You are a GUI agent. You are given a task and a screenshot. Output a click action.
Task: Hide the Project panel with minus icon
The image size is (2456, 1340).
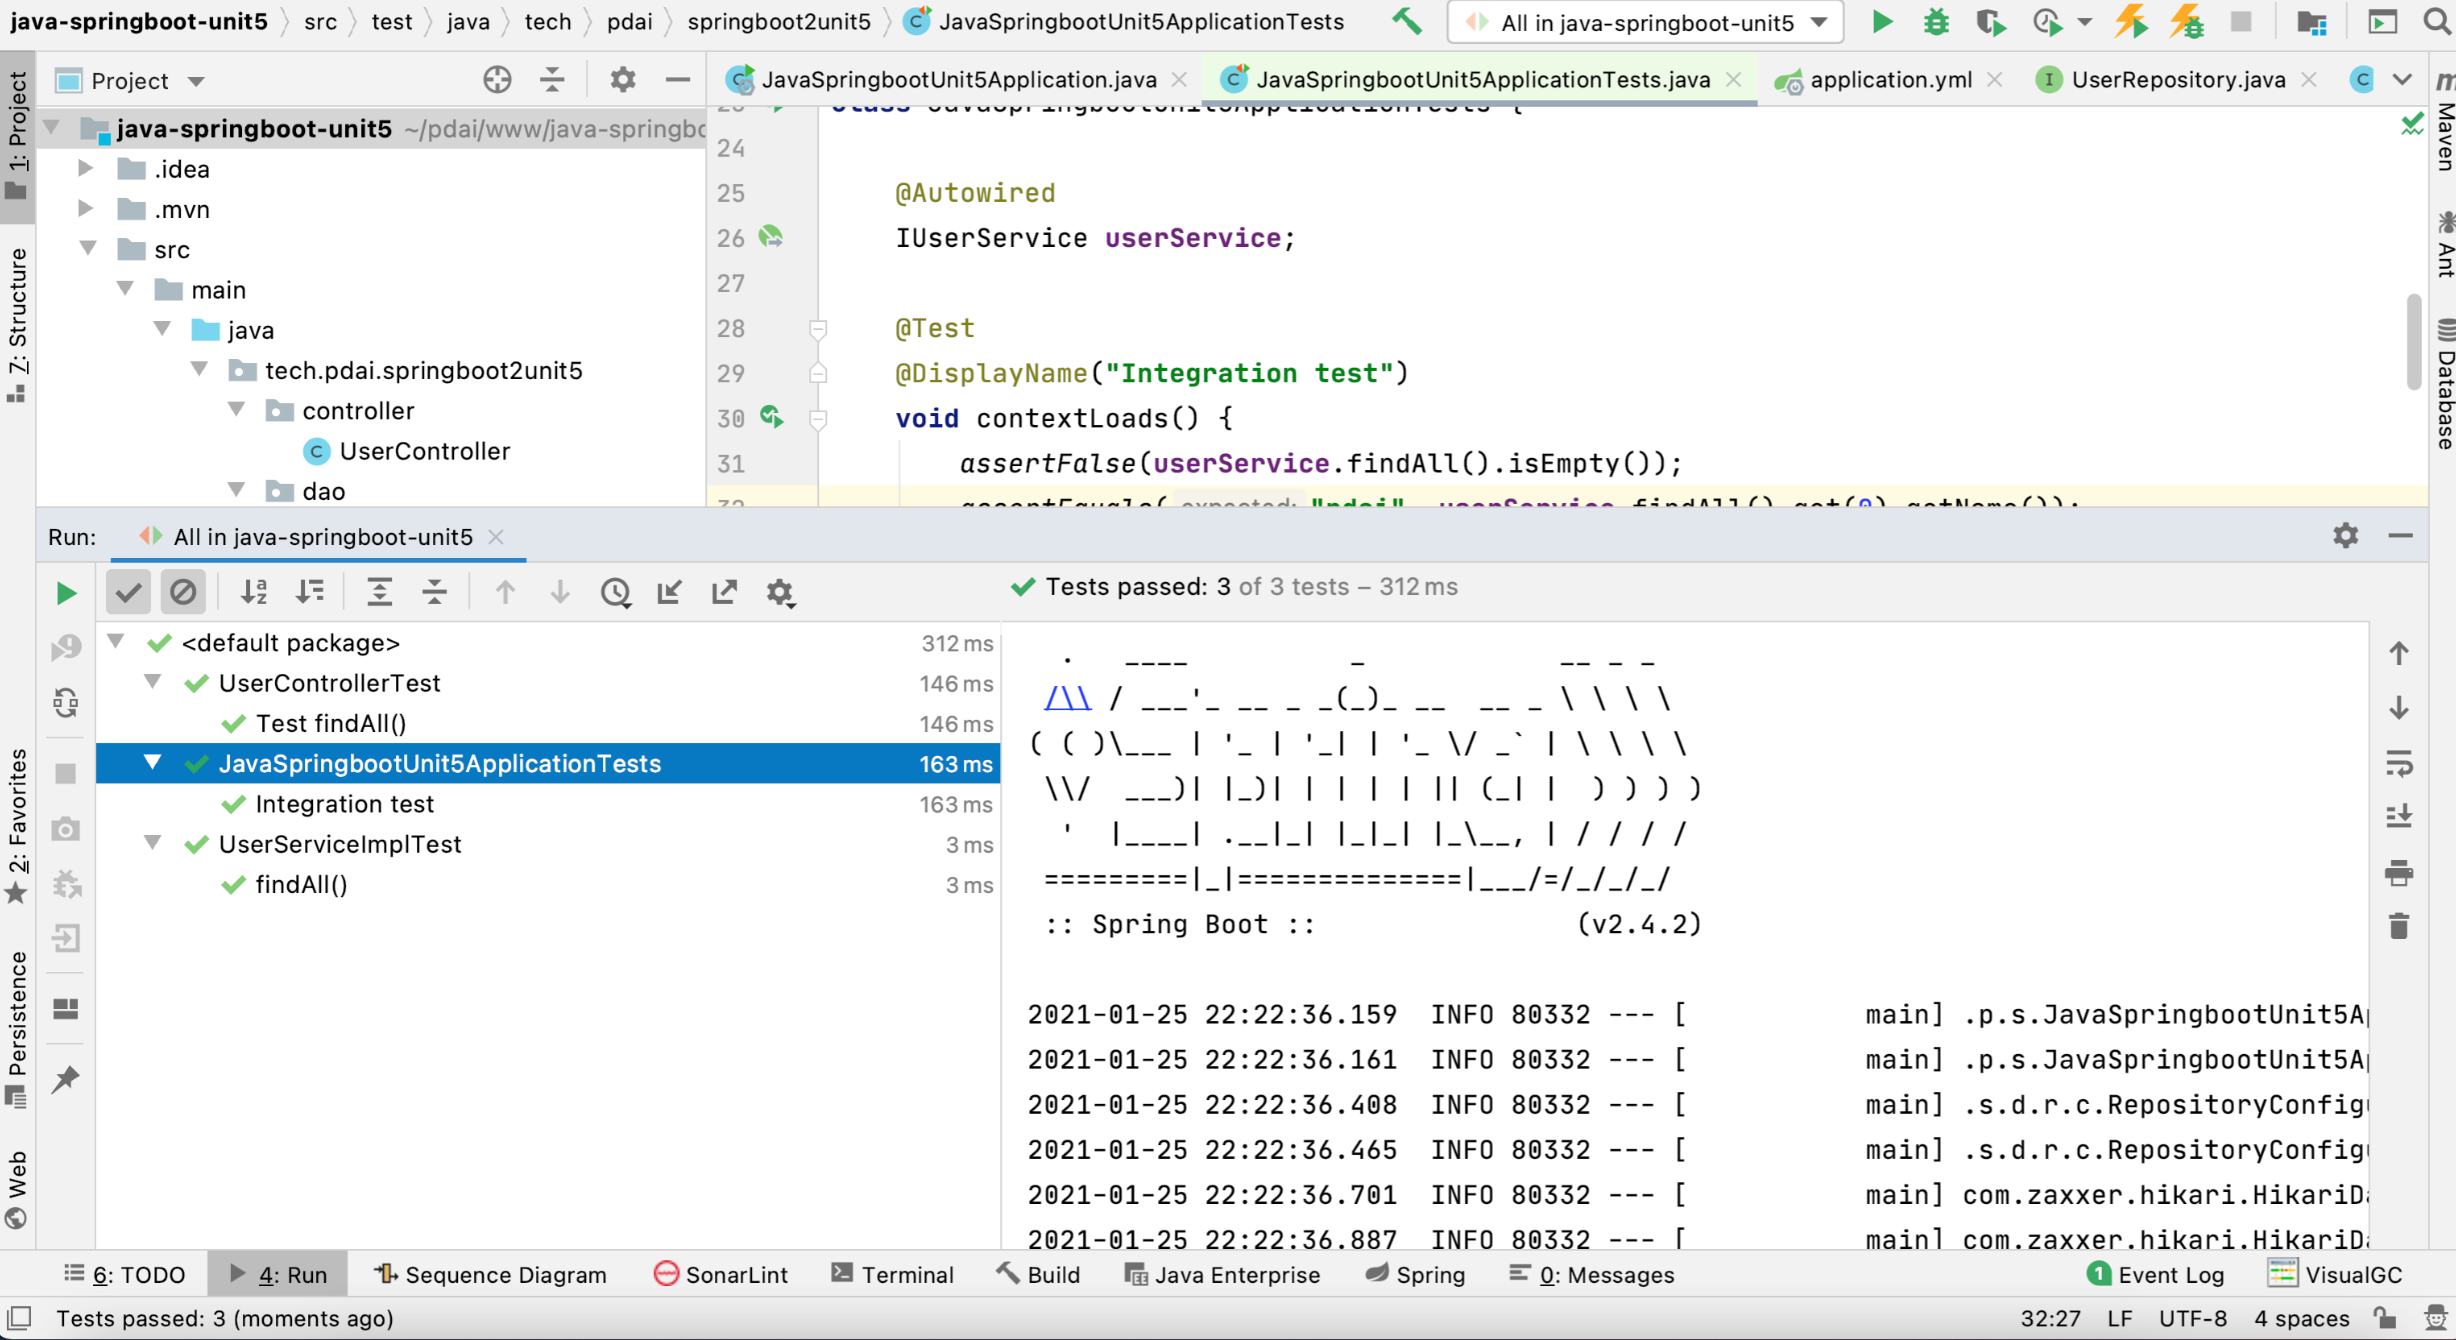pyautogui.click(x=677, y=79)
